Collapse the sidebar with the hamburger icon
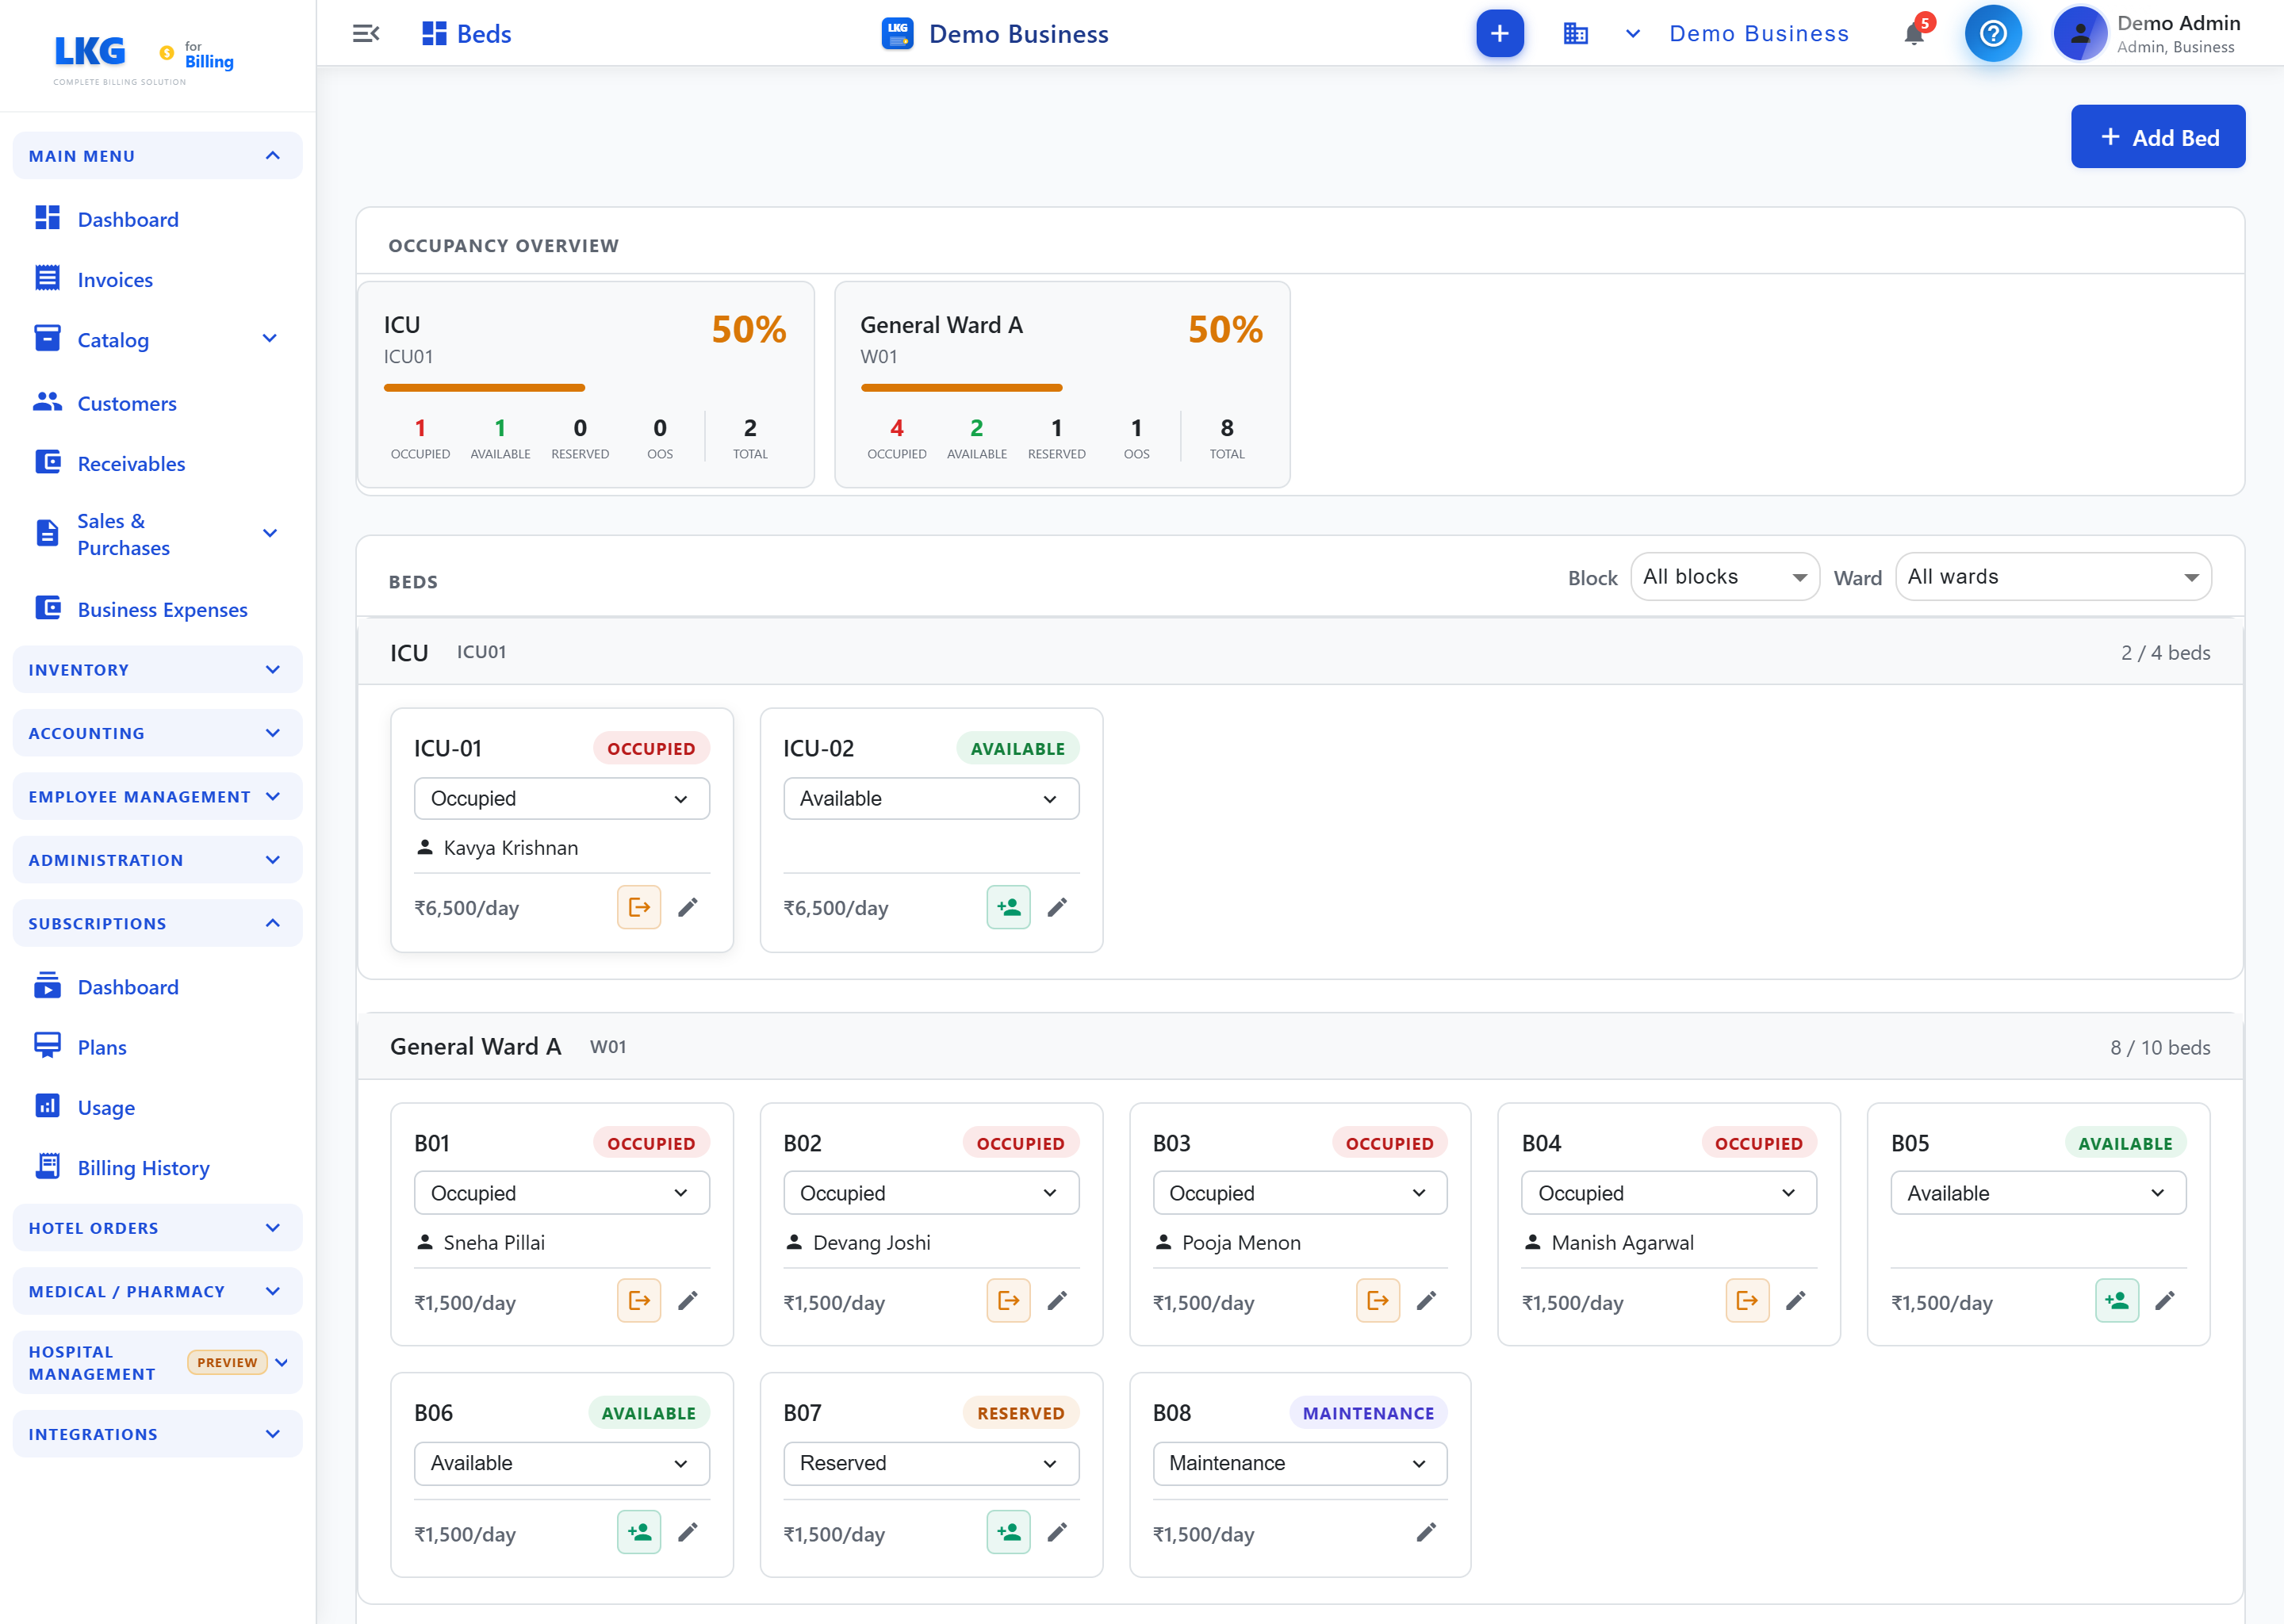The height and width of the screenshot is (1624, 2284). click(366, 34)
